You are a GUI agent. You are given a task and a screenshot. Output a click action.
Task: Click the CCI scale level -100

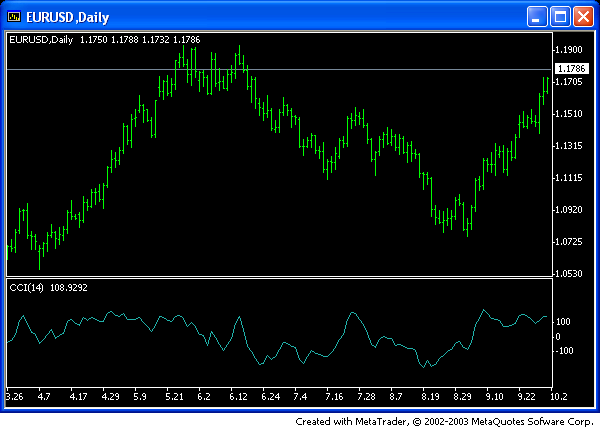(564, 351)
